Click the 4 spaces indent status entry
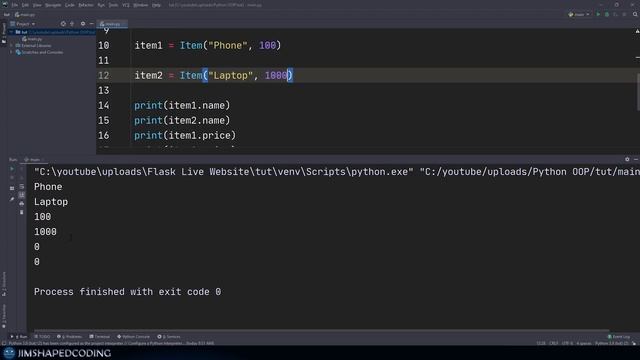Image resolution: width=640 pixels, height=360 pixels. (x=583, y=344)
